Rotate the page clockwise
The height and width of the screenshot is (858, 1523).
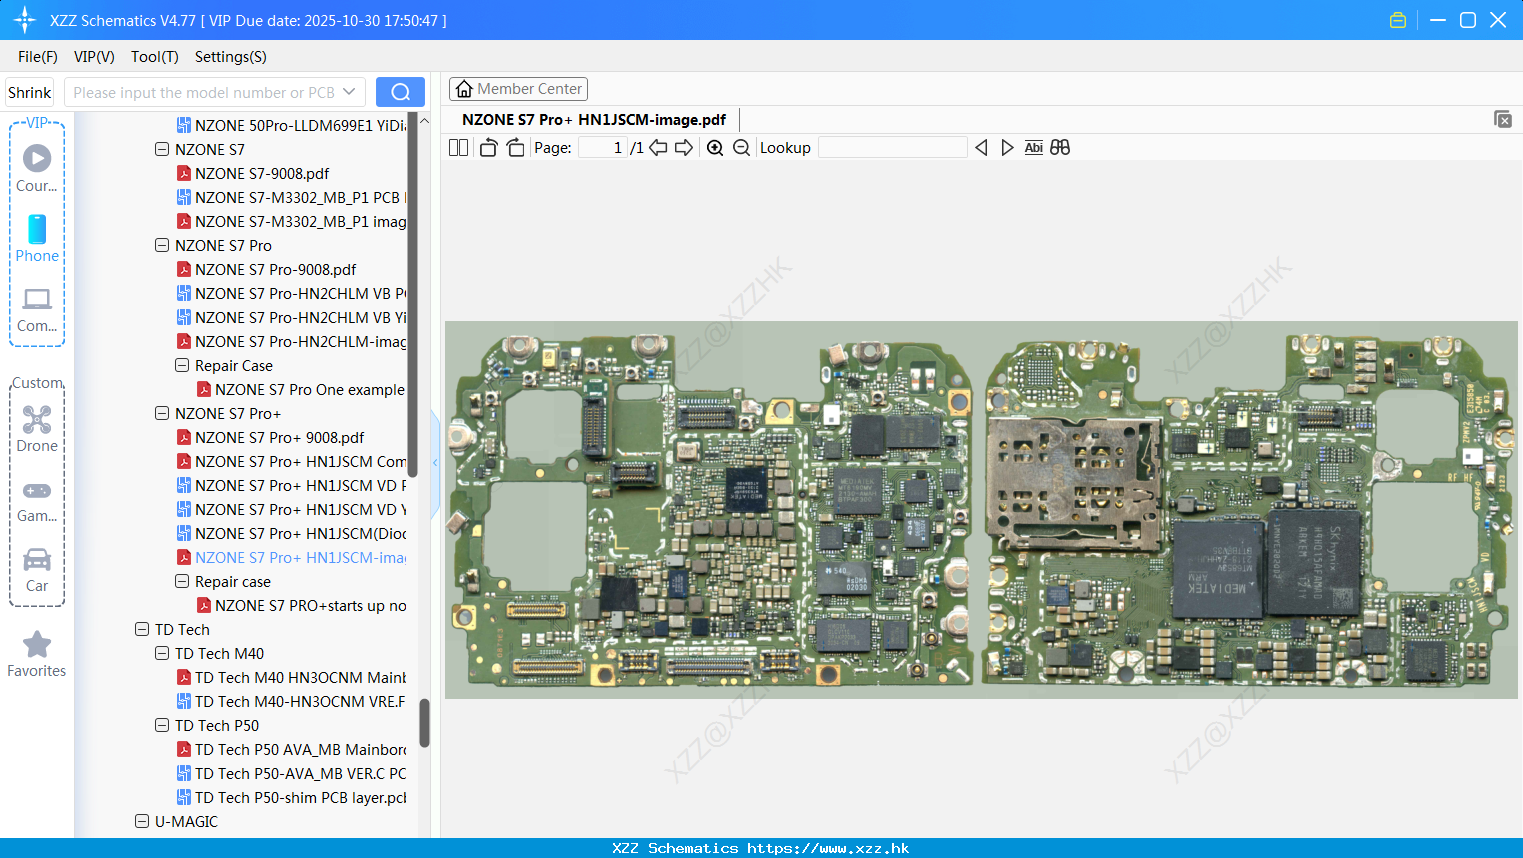tap(515, 148)
